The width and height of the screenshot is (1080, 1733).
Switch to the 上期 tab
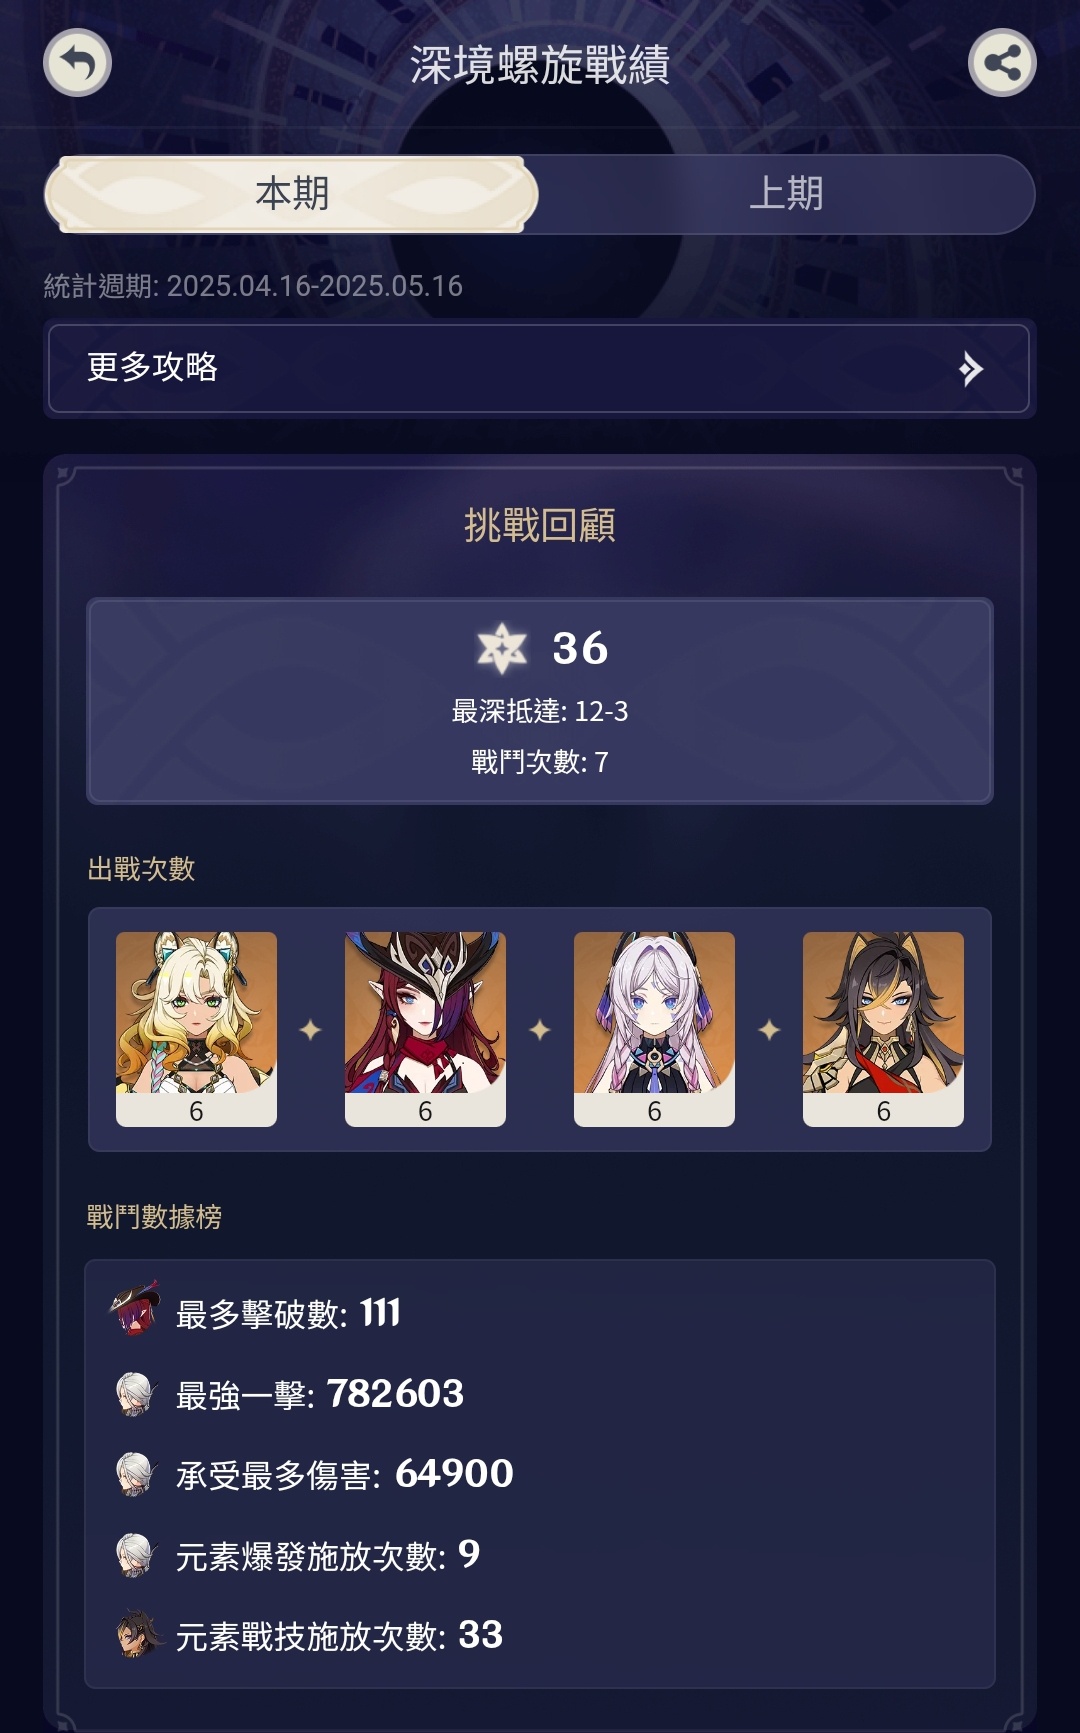786,194
